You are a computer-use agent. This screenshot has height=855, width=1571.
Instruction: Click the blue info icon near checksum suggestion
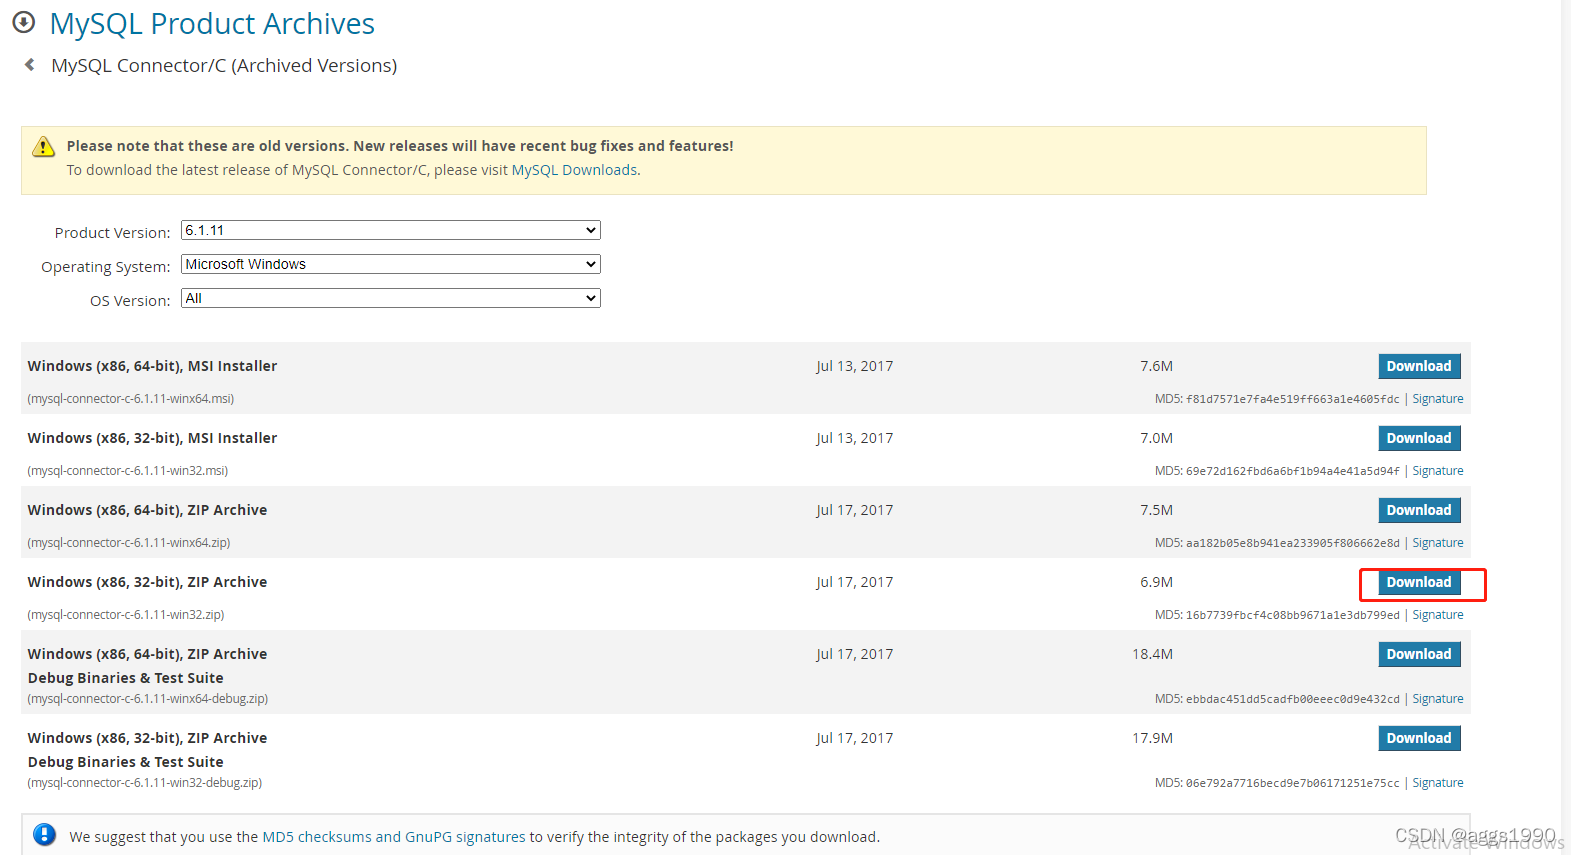44,834
